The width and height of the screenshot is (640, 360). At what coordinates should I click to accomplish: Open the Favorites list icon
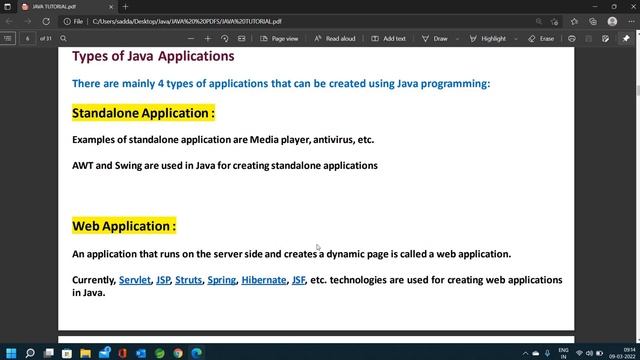tap(574, 21)
